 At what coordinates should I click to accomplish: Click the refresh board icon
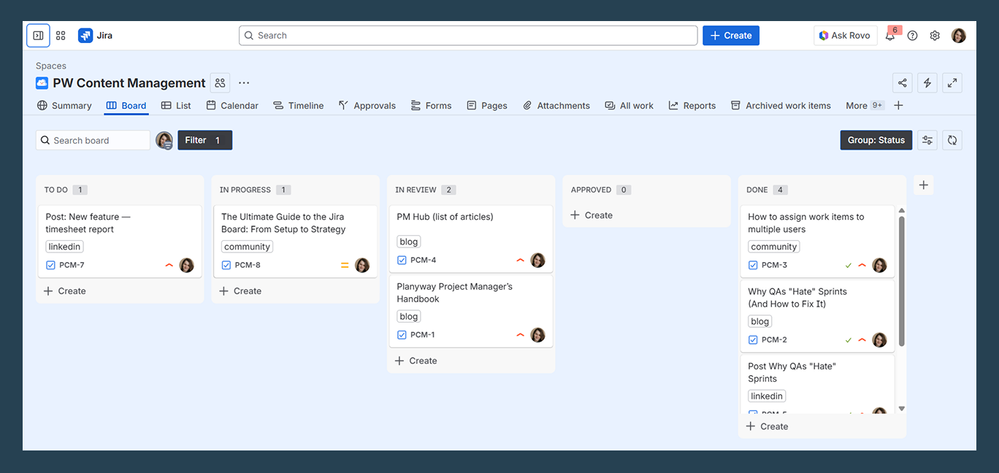pos(952,140)
